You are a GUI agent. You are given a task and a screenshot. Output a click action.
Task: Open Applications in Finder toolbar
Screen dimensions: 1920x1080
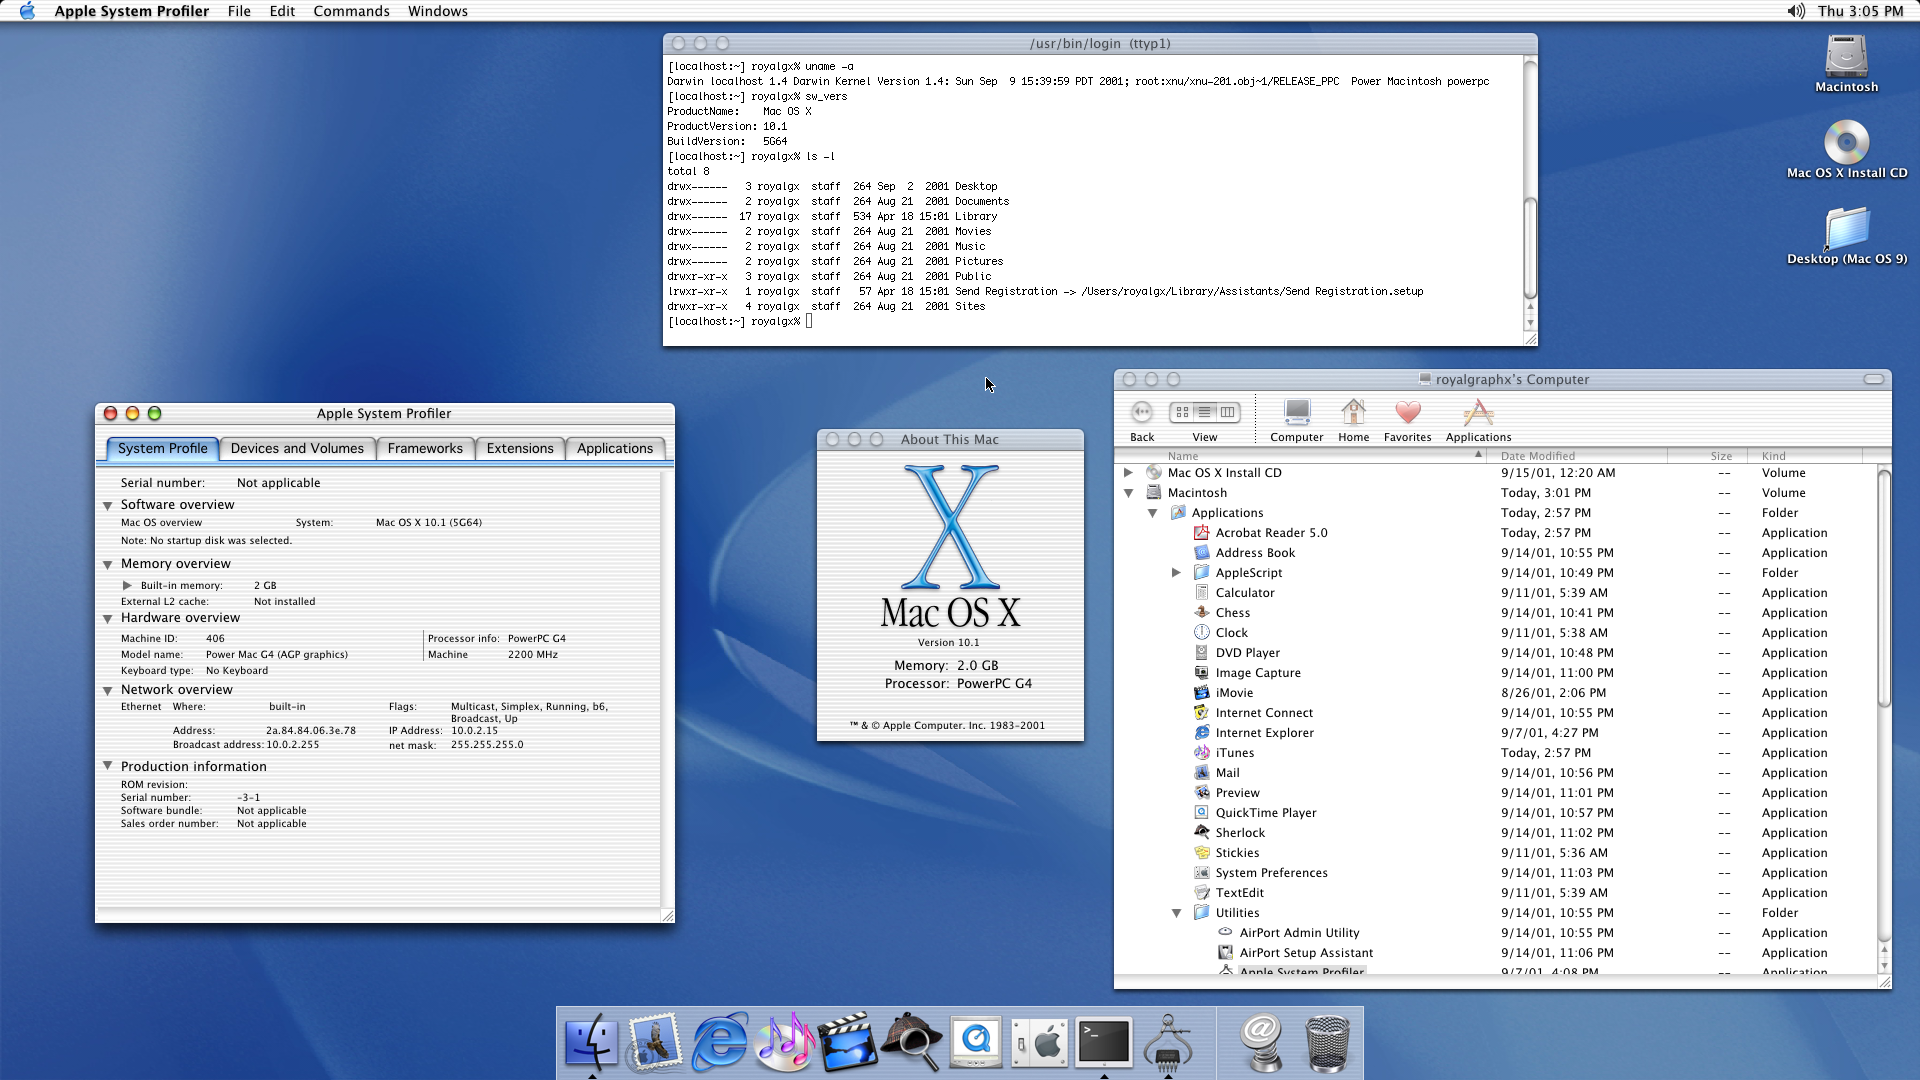click(1478, 420)
